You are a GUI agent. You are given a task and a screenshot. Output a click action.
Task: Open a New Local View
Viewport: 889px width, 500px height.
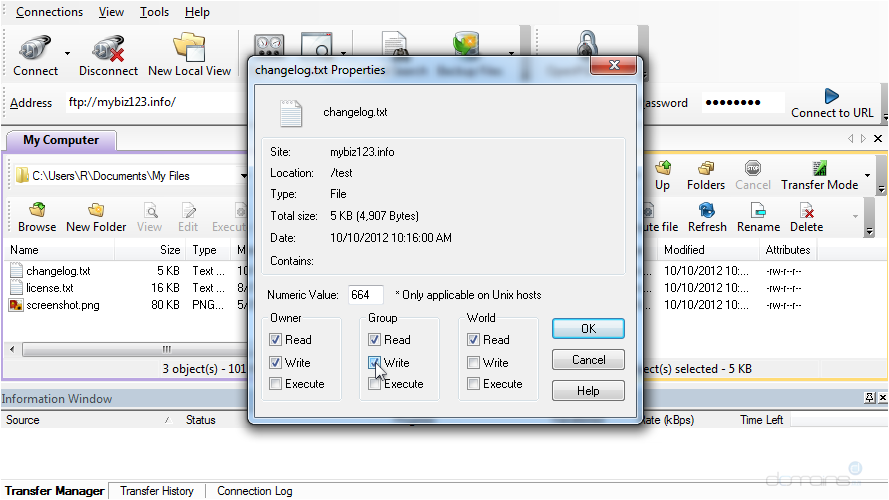189,50
